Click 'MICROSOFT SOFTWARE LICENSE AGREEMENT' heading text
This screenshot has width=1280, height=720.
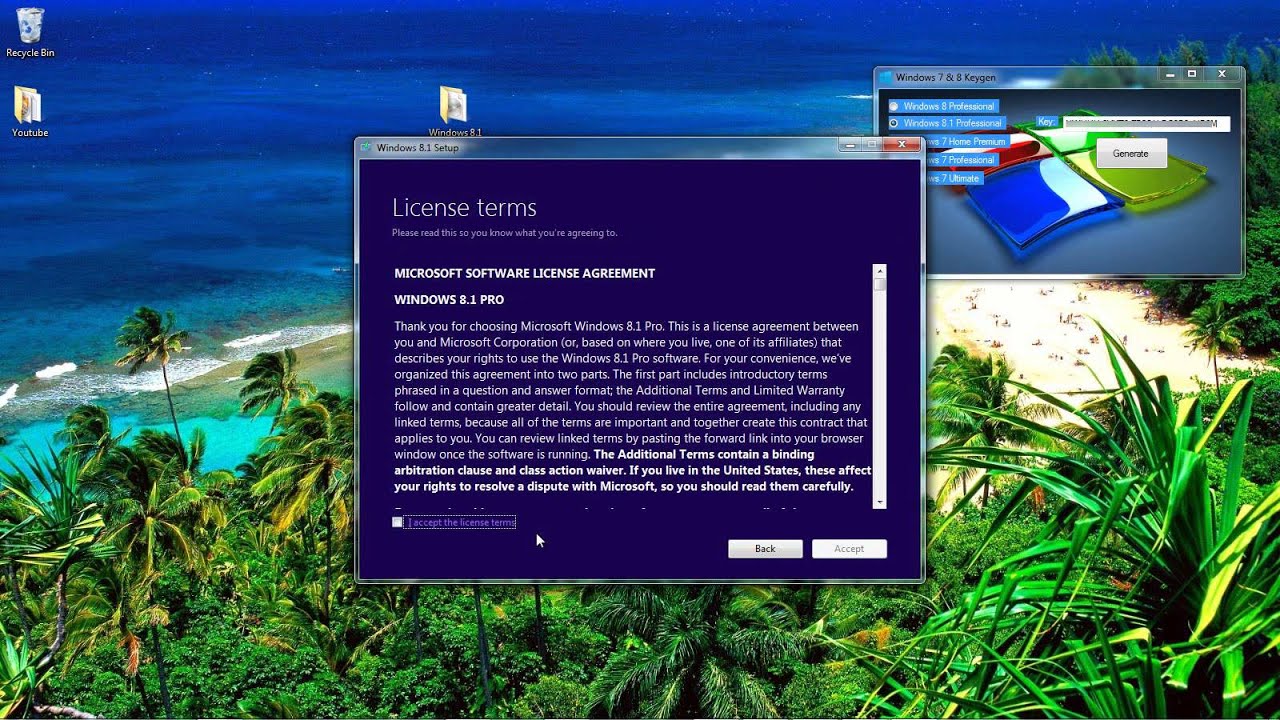tap(525, 273)
